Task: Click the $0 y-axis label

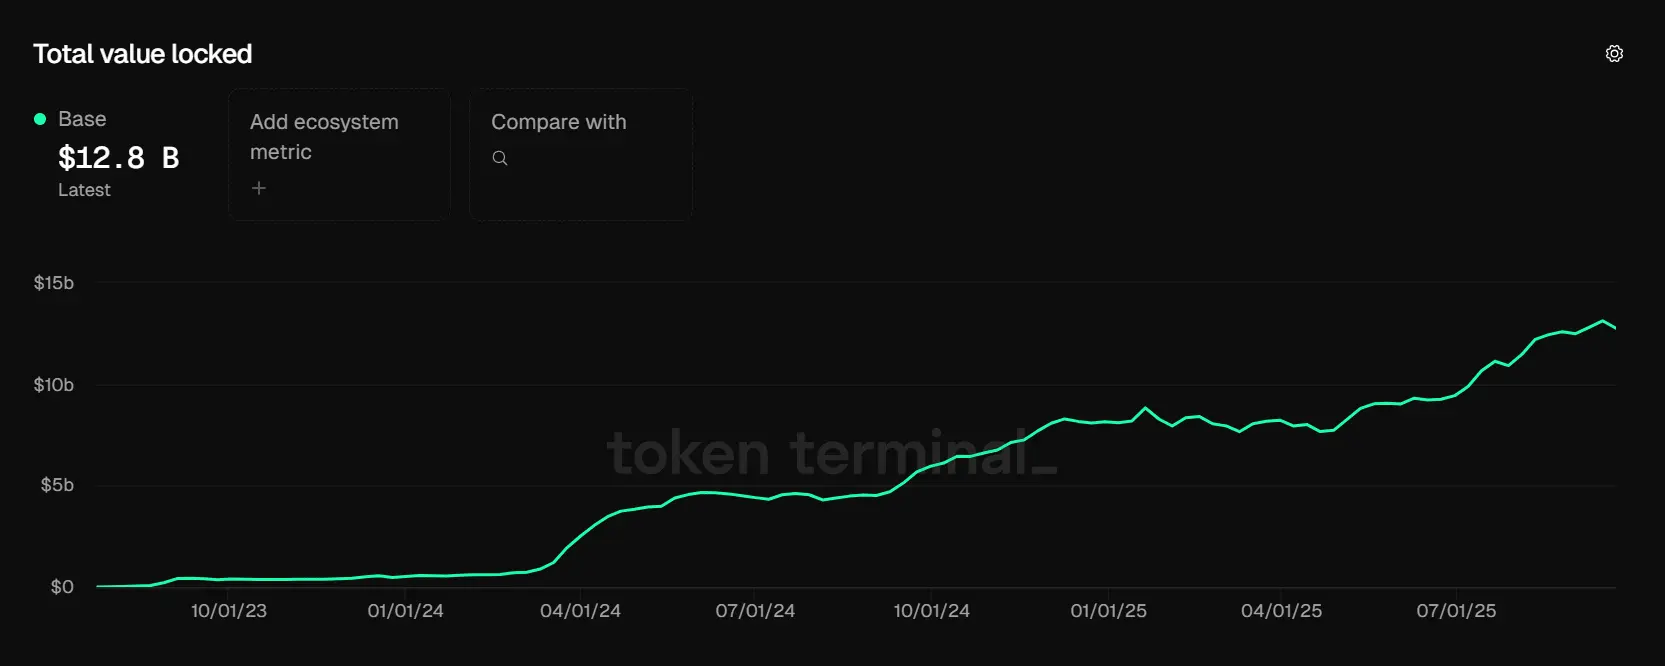Action: tap(62, 587)
